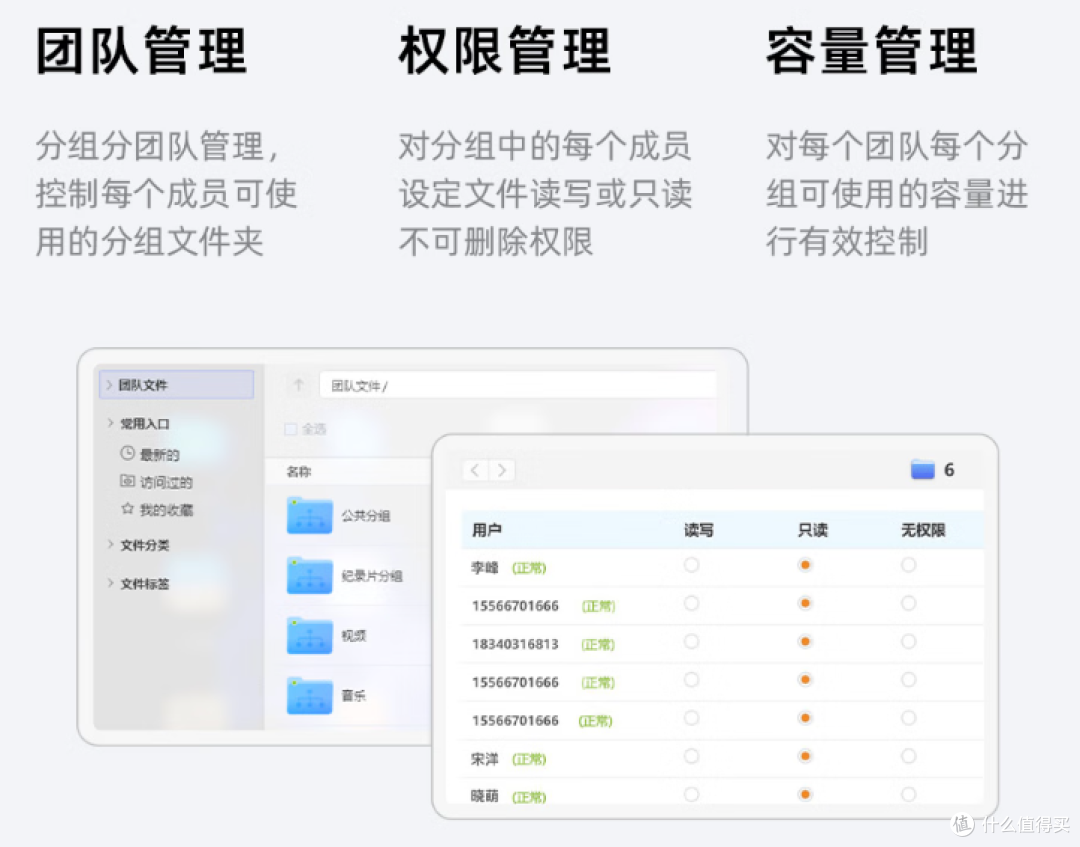Open 我的收藏 in sidebar
The height and width of the screenshot is (847, 1080).
[x=166, y=510]
